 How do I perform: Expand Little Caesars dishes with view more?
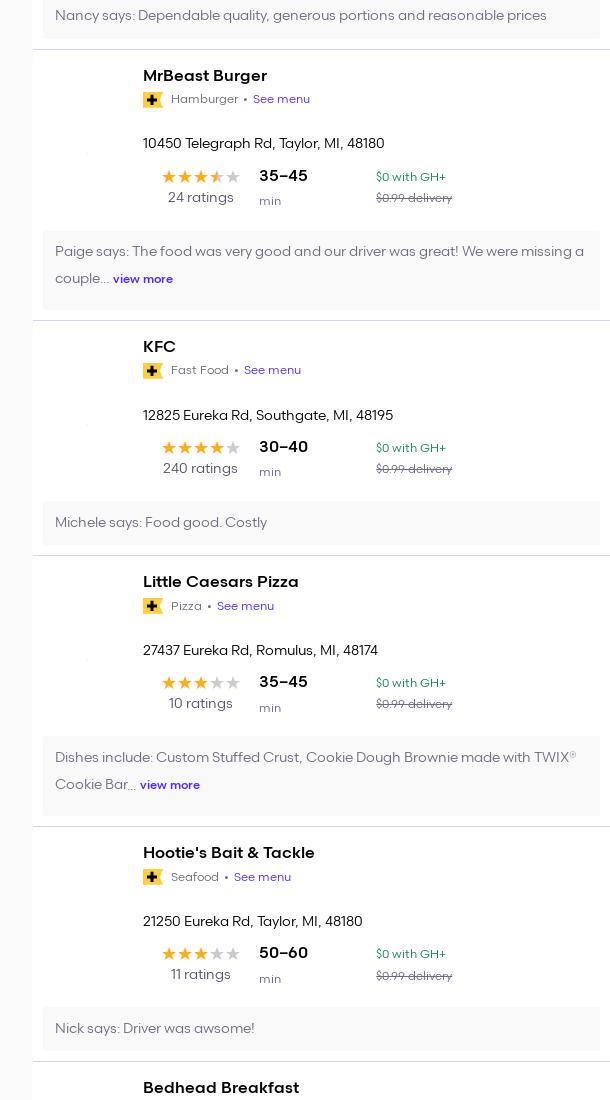[170, 785]
